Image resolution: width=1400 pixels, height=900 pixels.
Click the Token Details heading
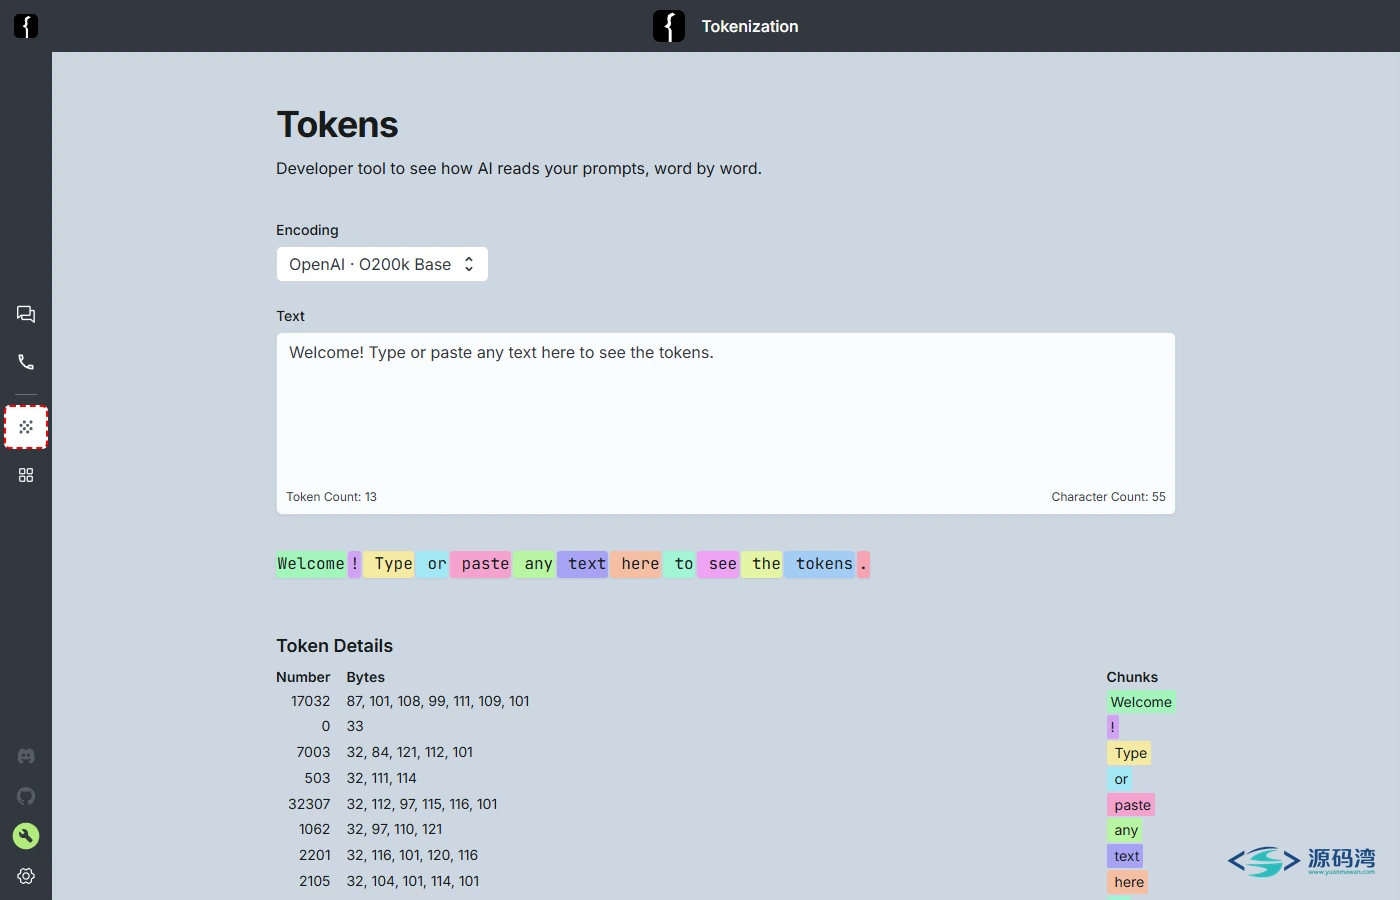click(x=335, y=646)
